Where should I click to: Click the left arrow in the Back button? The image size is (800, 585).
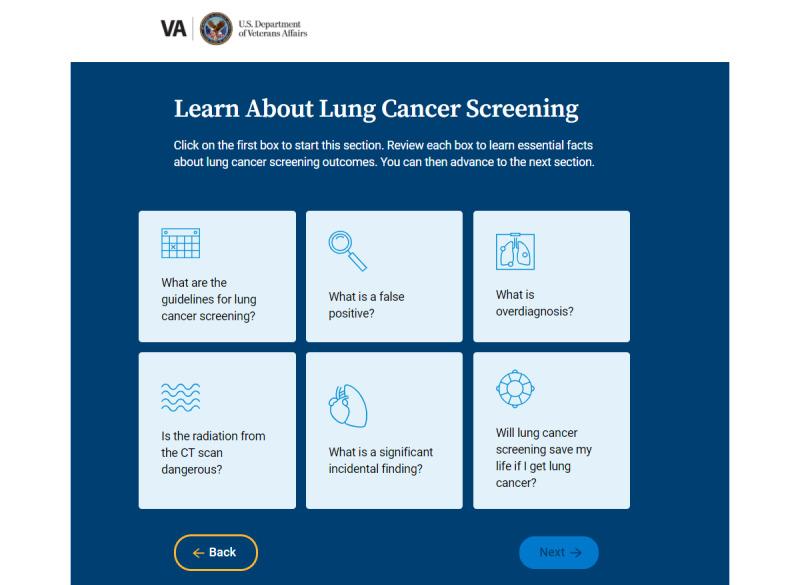198,553
